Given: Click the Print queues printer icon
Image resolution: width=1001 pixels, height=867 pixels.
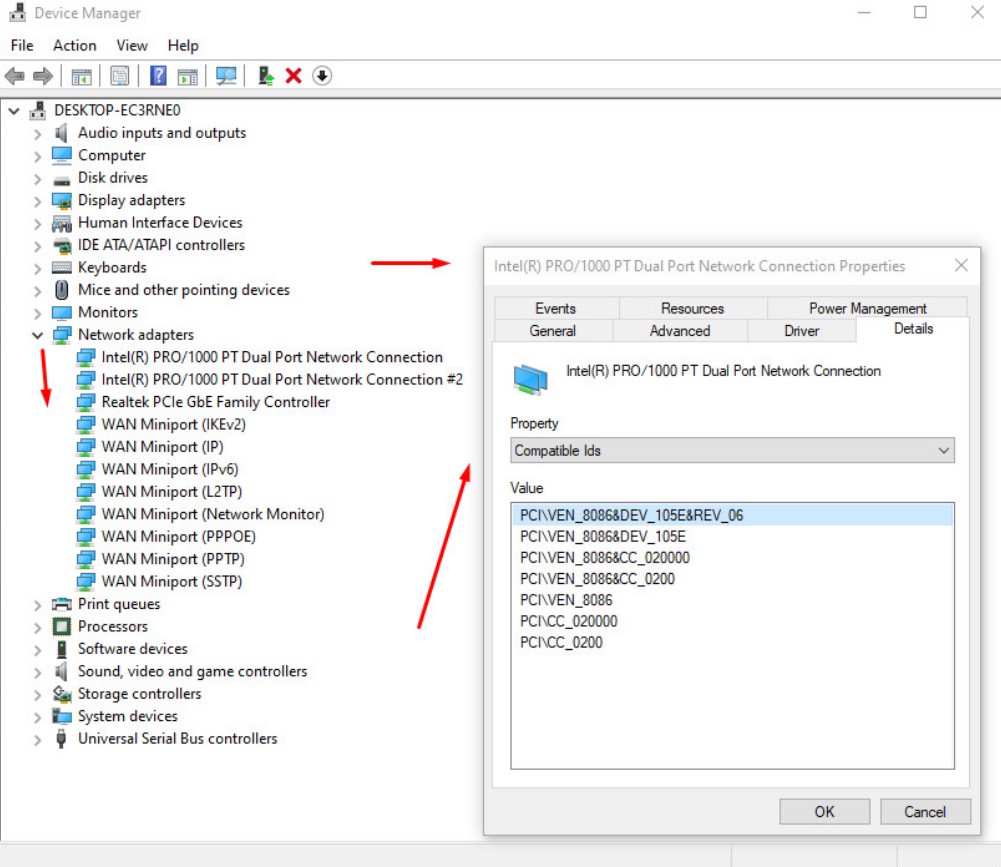Looking at the screenshot, I should tap(62, 604).
